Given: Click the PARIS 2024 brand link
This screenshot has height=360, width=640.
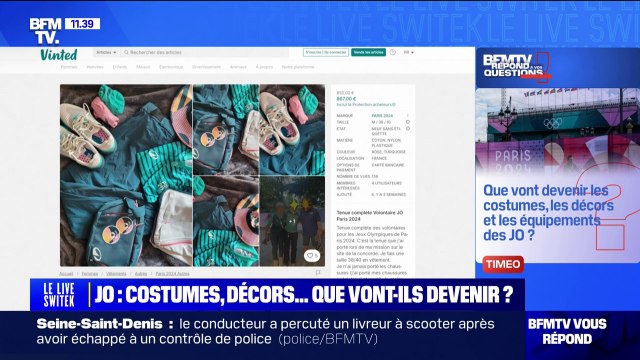Looking at the screenshot, I should 382,116.
